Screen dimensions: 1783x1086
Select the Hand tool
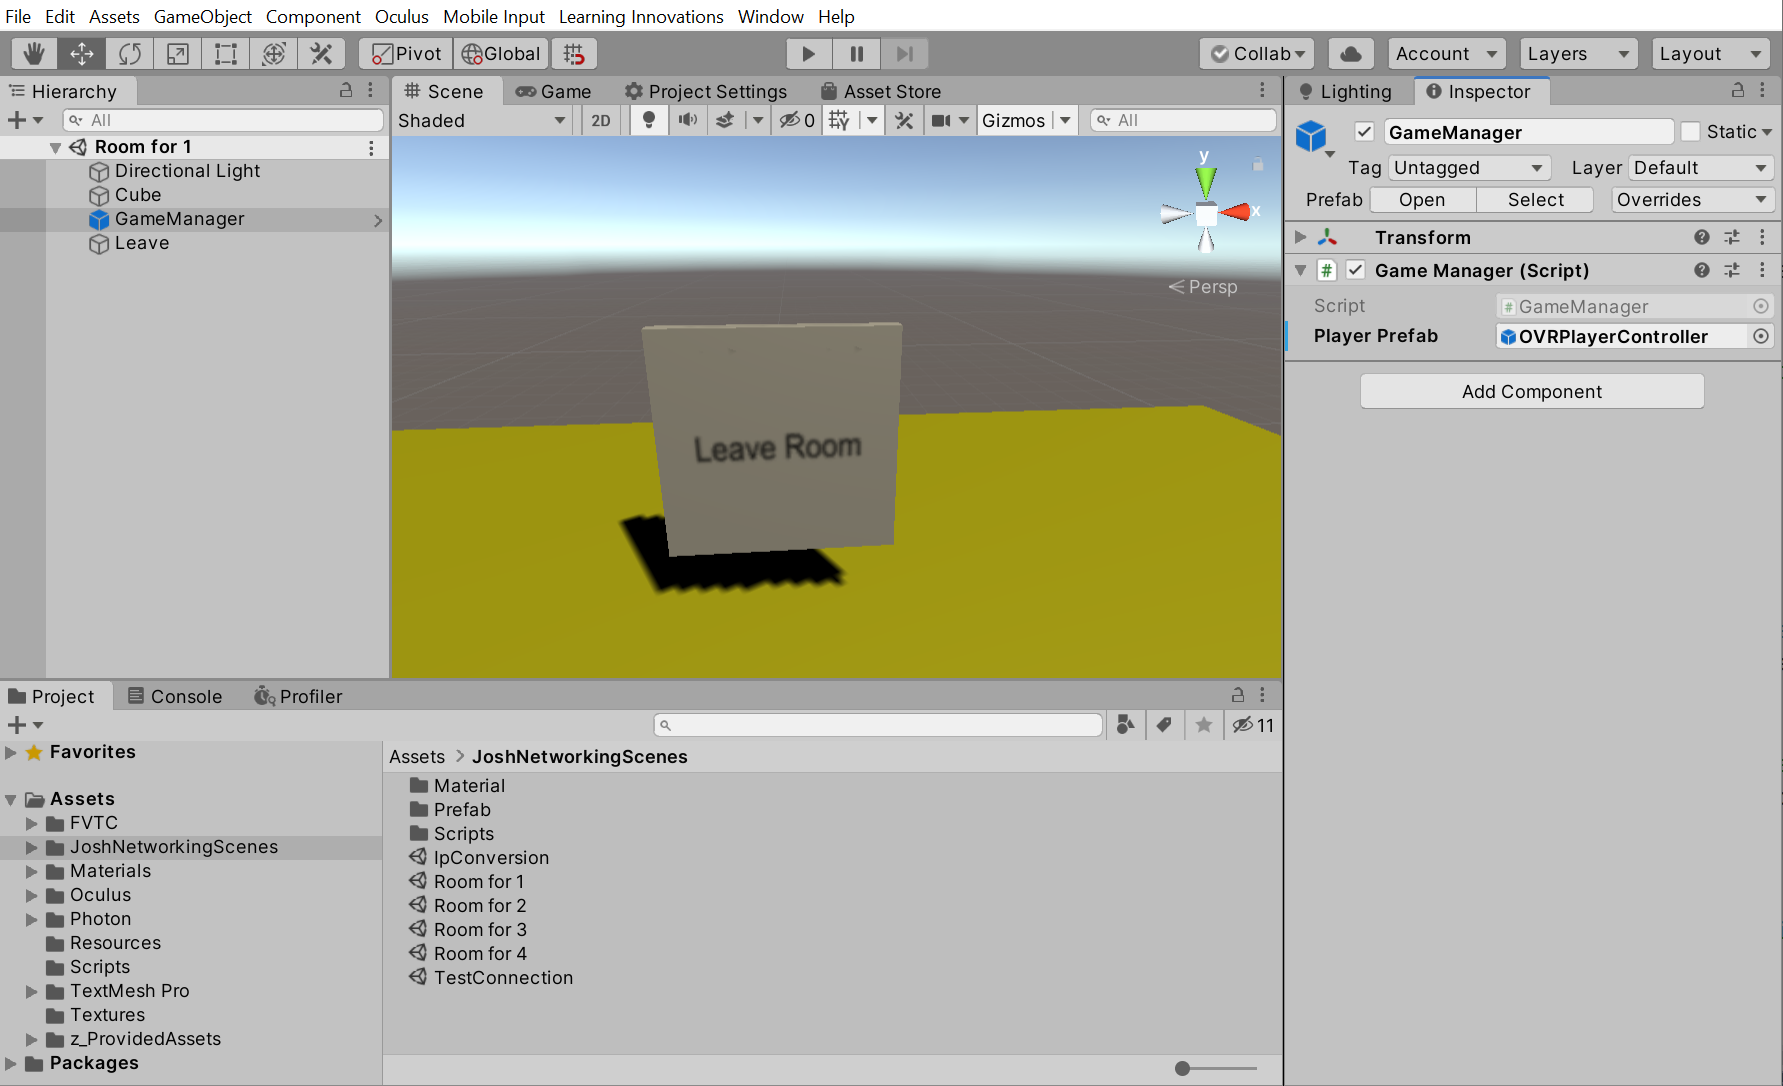tap(34, 53)
